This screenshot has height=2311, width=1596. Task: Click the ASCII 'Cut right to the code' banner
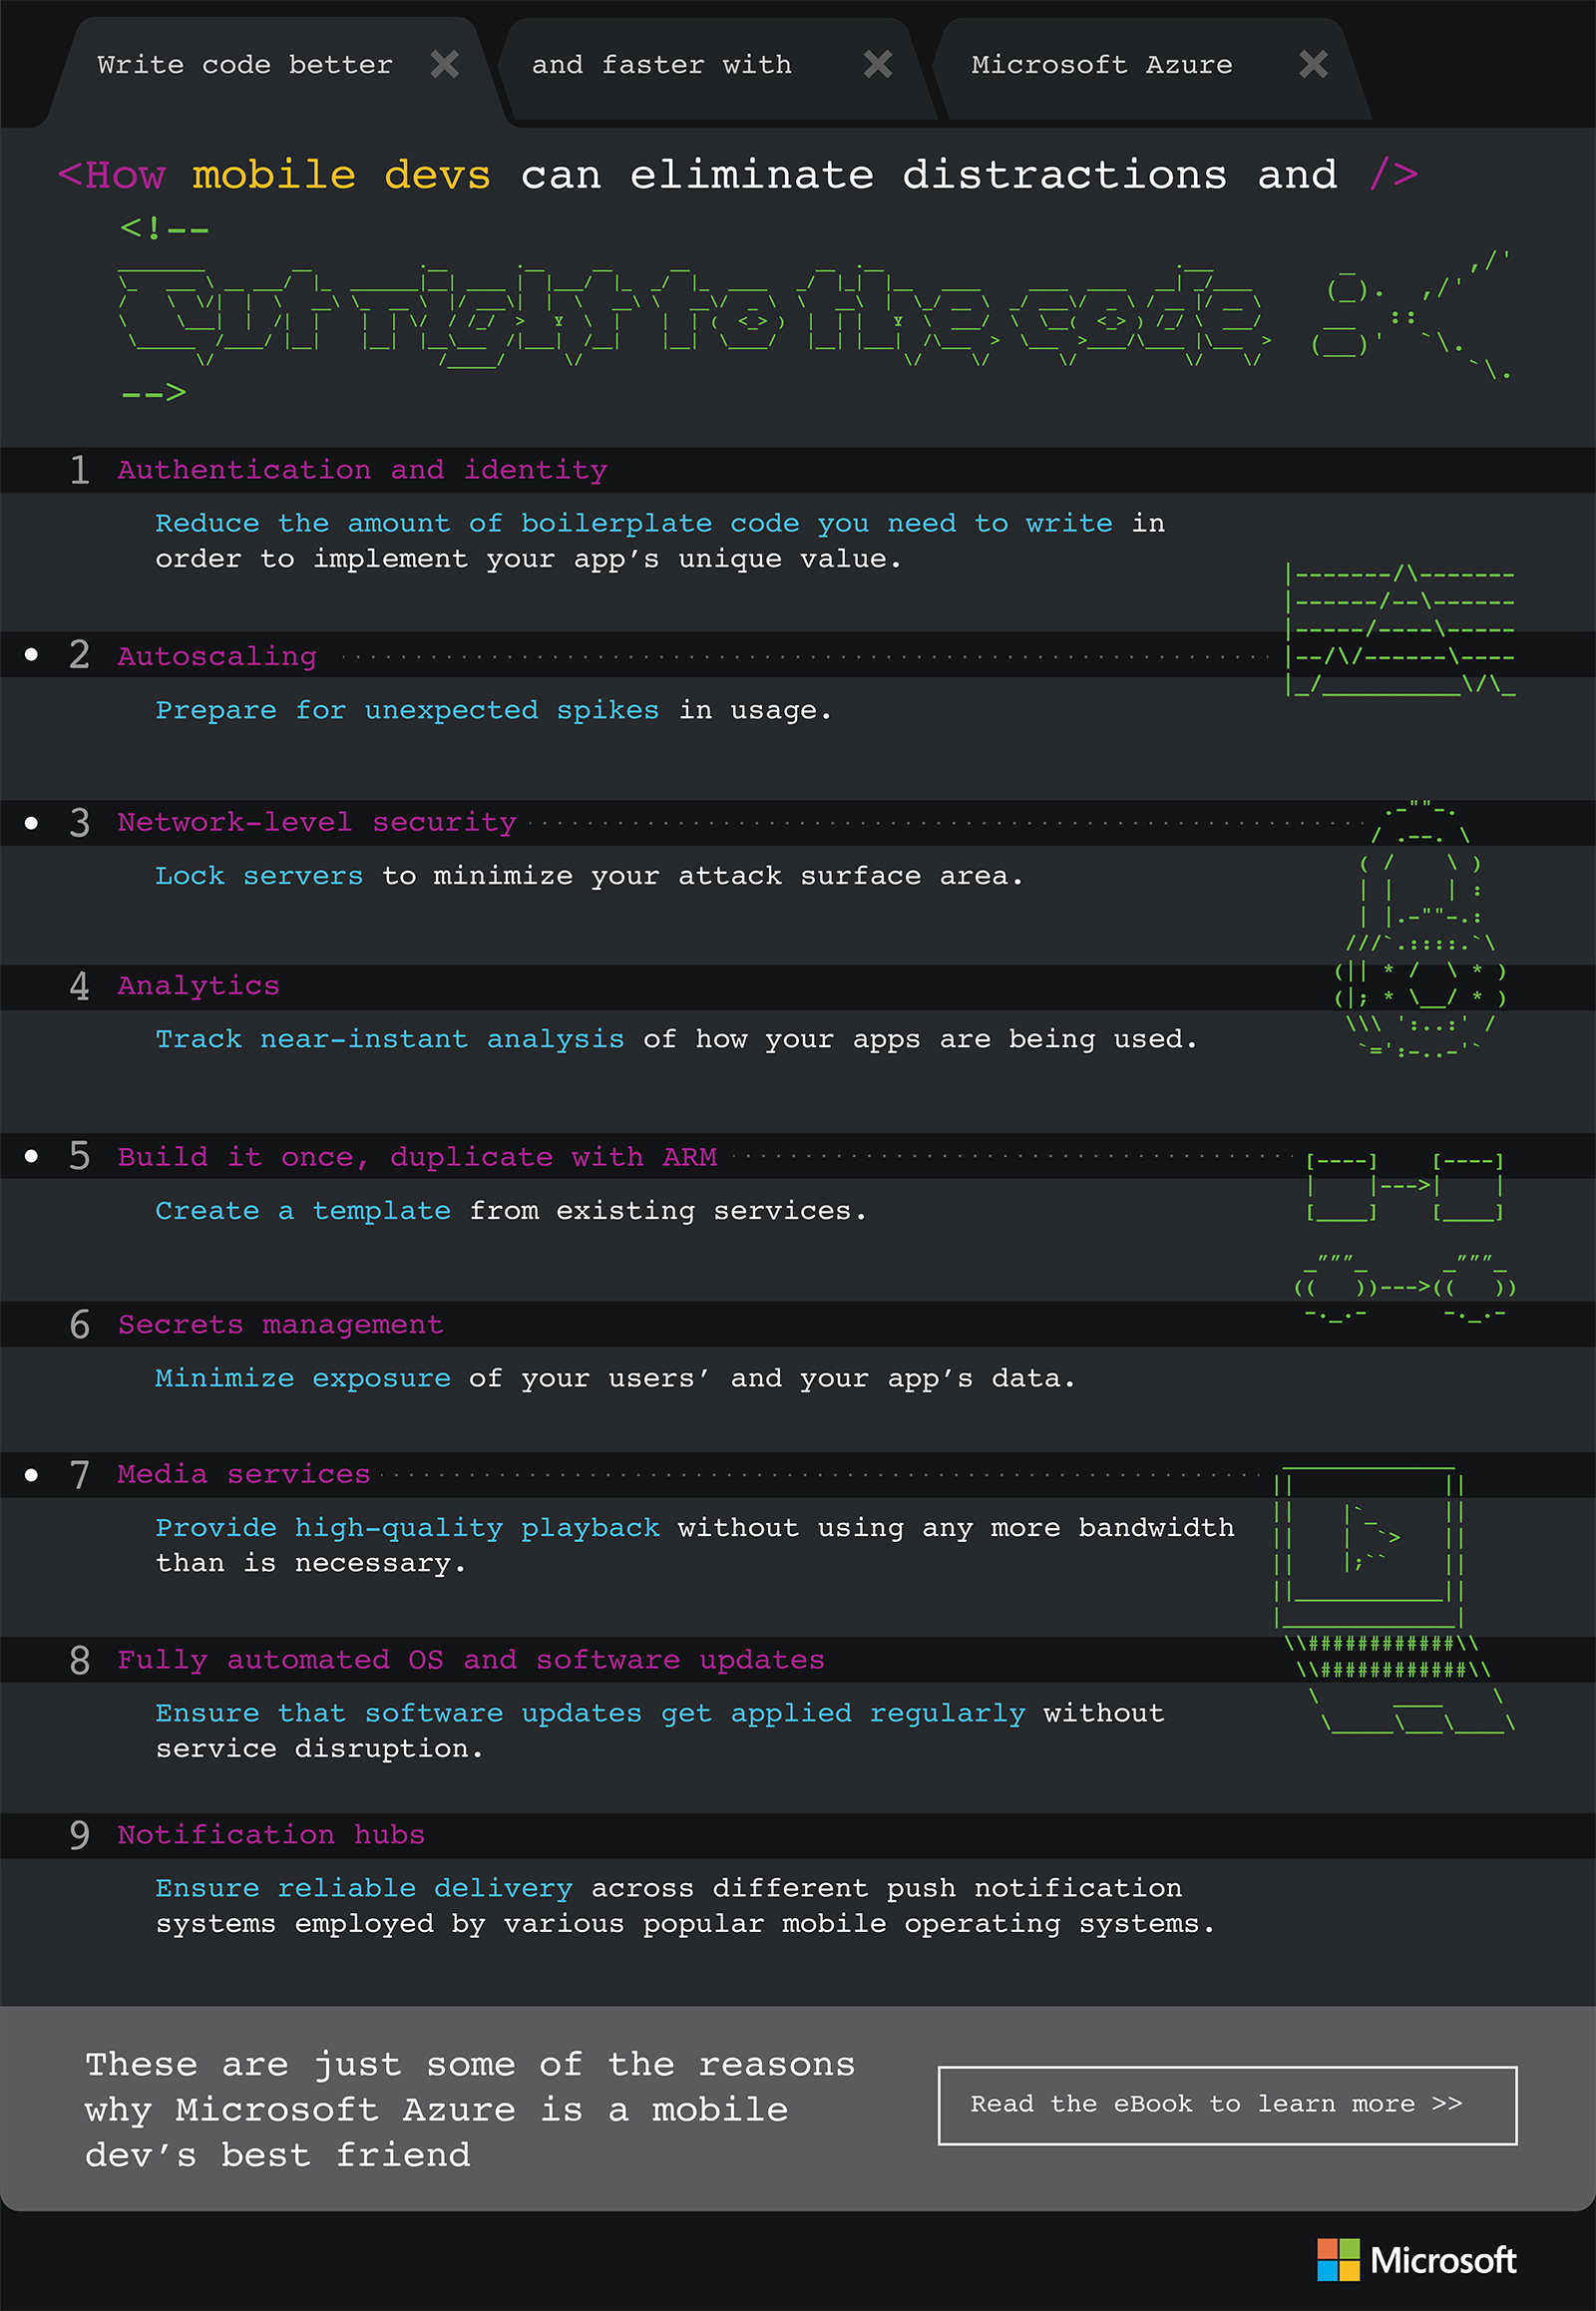pyautogui.click(x=695, y=317)
